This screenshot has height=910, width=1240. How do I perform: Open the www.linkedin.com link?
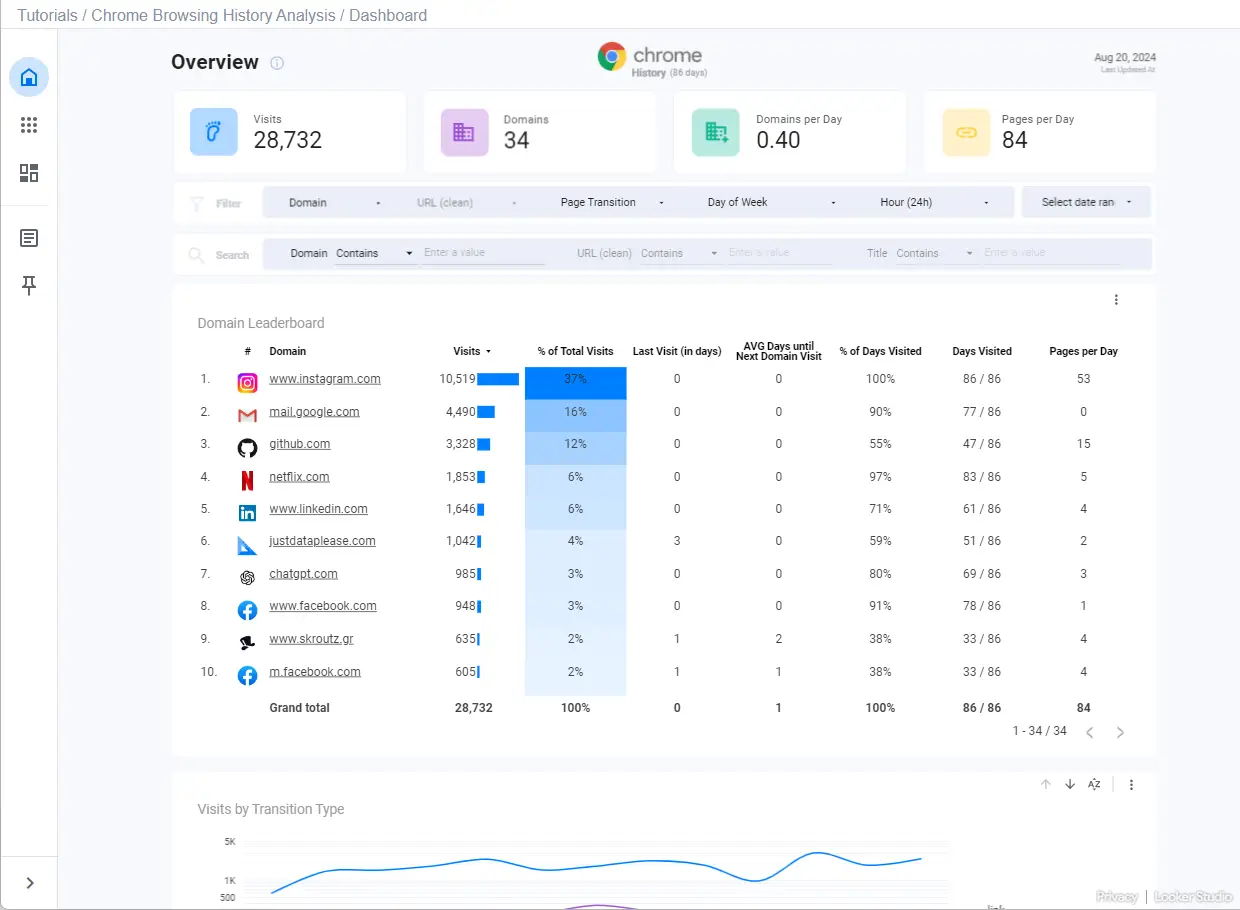pyautogui.click(x=318, y=509)
